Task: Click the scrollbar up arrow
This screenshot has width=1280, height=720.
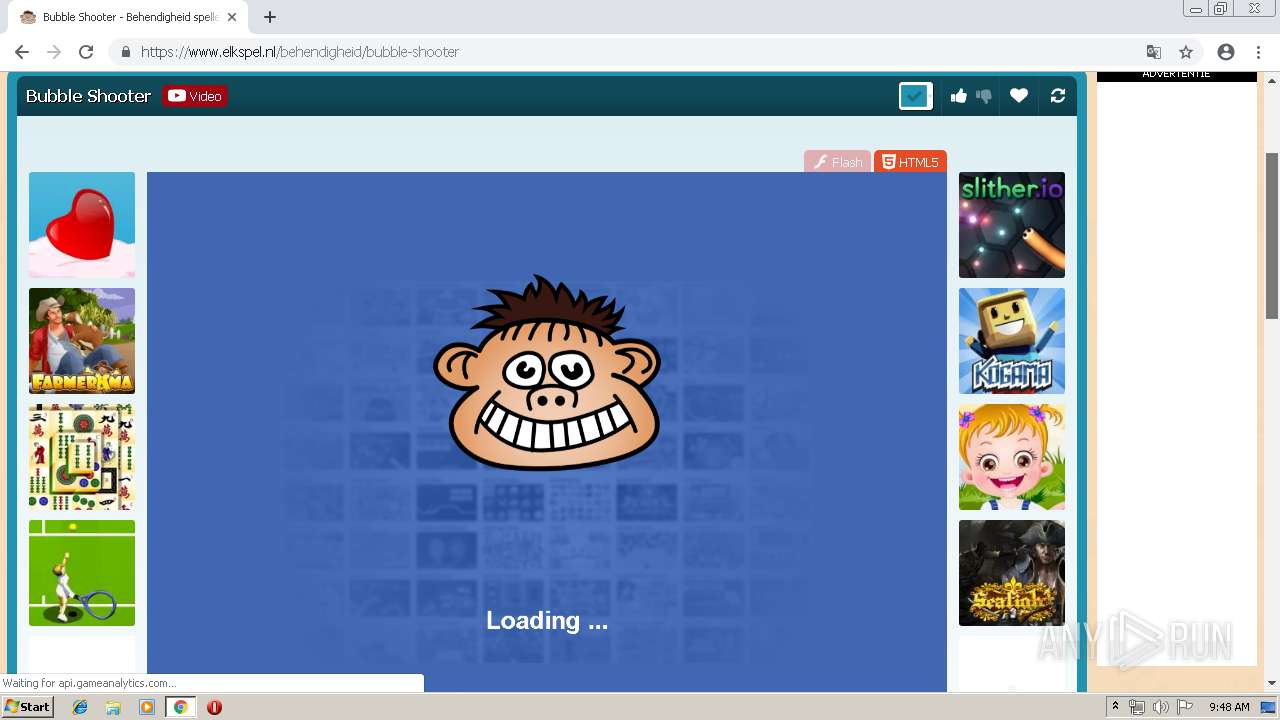Action: (1272, 80)
